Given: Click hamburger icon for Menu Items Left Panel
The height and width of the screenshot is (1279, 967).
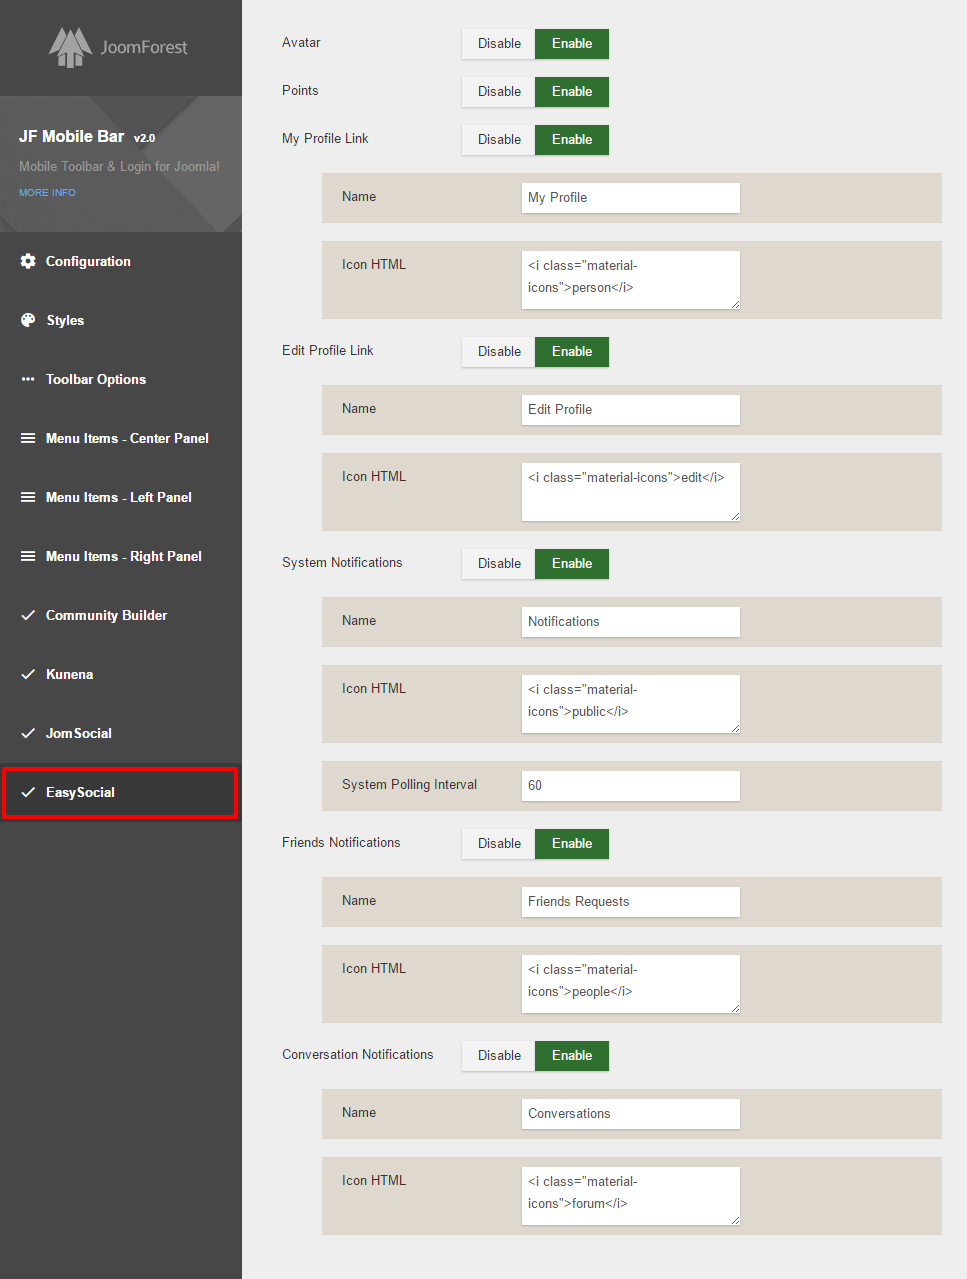Looking at the screenshot, I should (28, 497).
